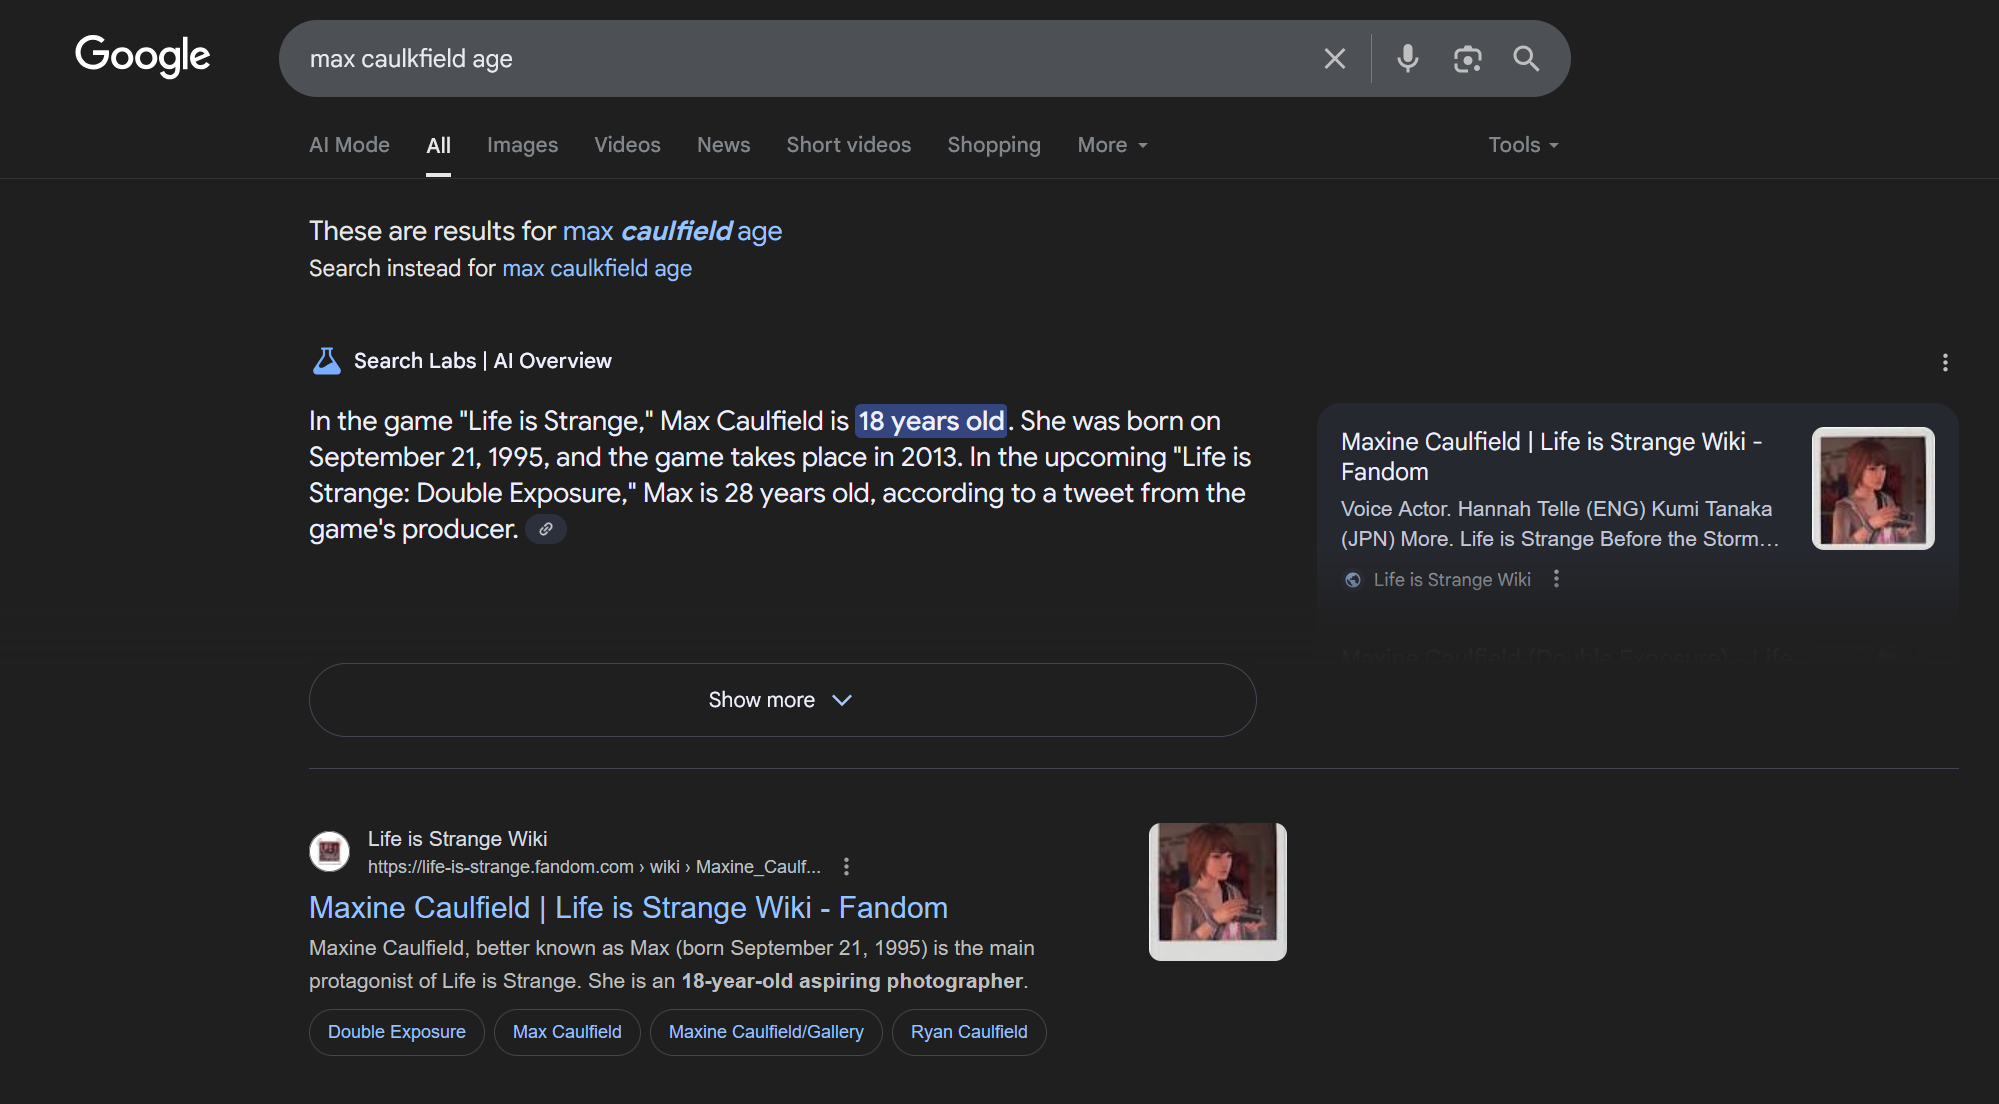The width and height of the screenshot is (1999, 1104).
Task: Expand the More dropdown
Action: coord(1112,145)
